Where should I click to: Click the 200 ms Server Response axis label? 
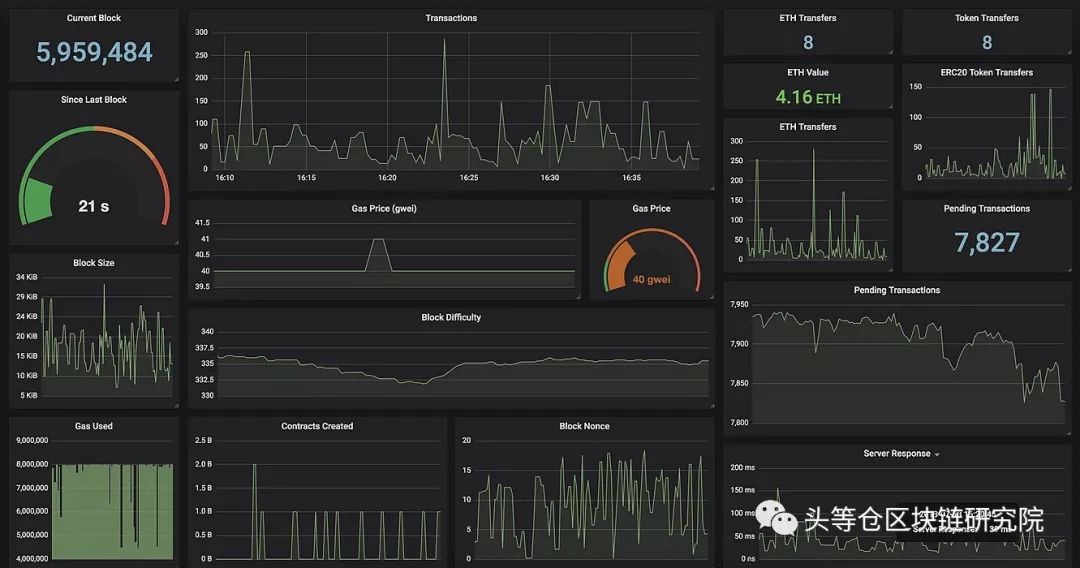click(x=742, y=467)
